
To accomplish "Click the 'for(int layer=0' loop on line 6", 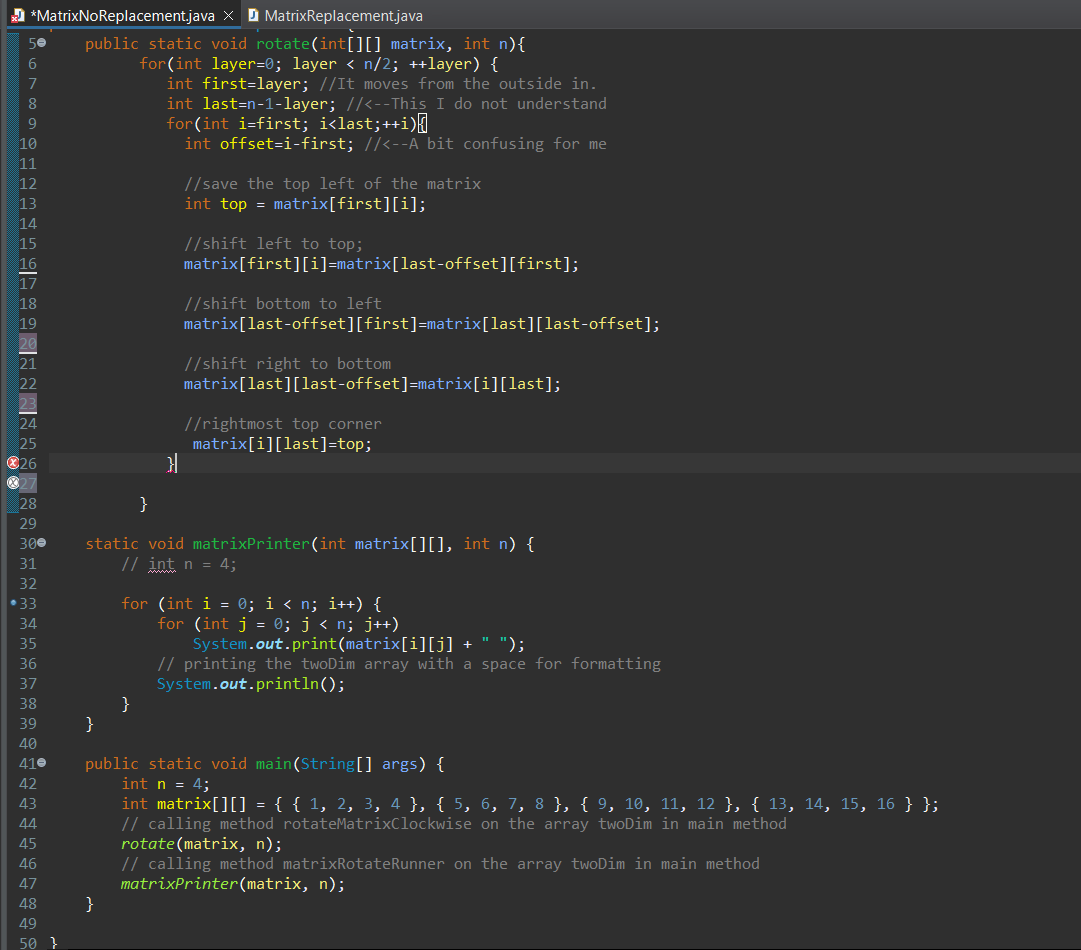I will (x=319, y=64).
